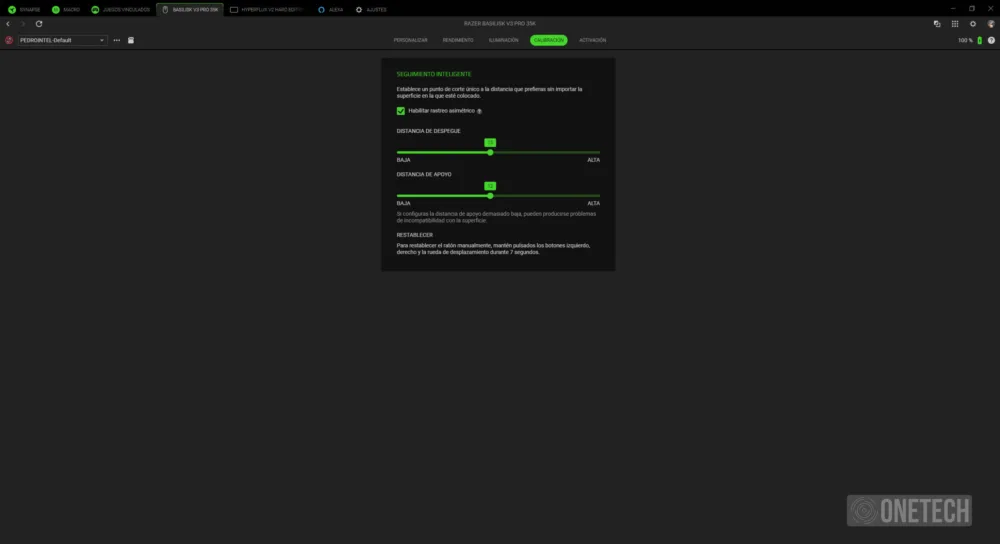
Task: Open the Synapse tab
Action: tap(24, 10)
